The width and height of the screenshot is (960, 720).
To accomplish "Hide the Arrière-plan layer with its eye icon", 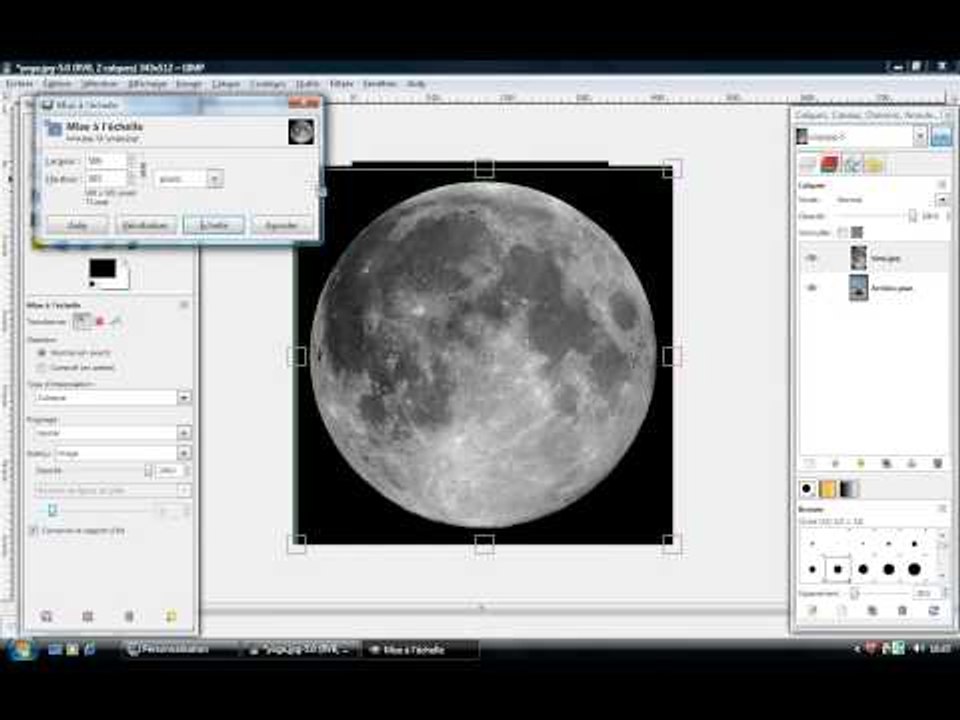I will (812, 287).
